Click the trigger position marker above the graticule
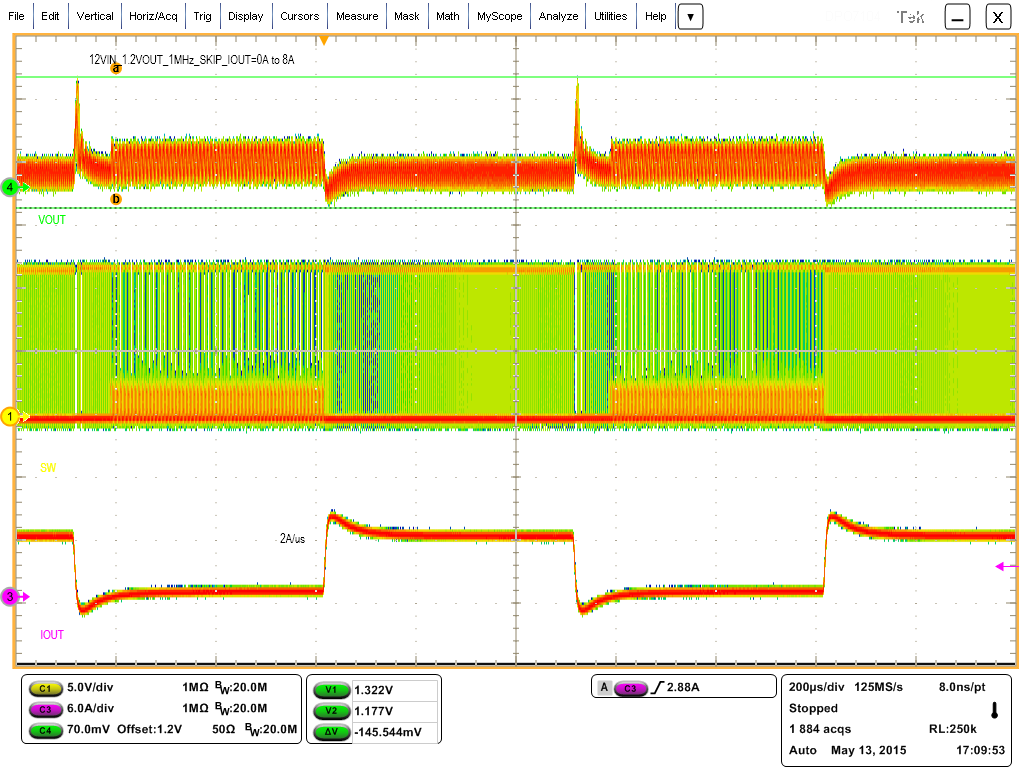This screenshot has width=1024, height=768. tap(324, 38)
